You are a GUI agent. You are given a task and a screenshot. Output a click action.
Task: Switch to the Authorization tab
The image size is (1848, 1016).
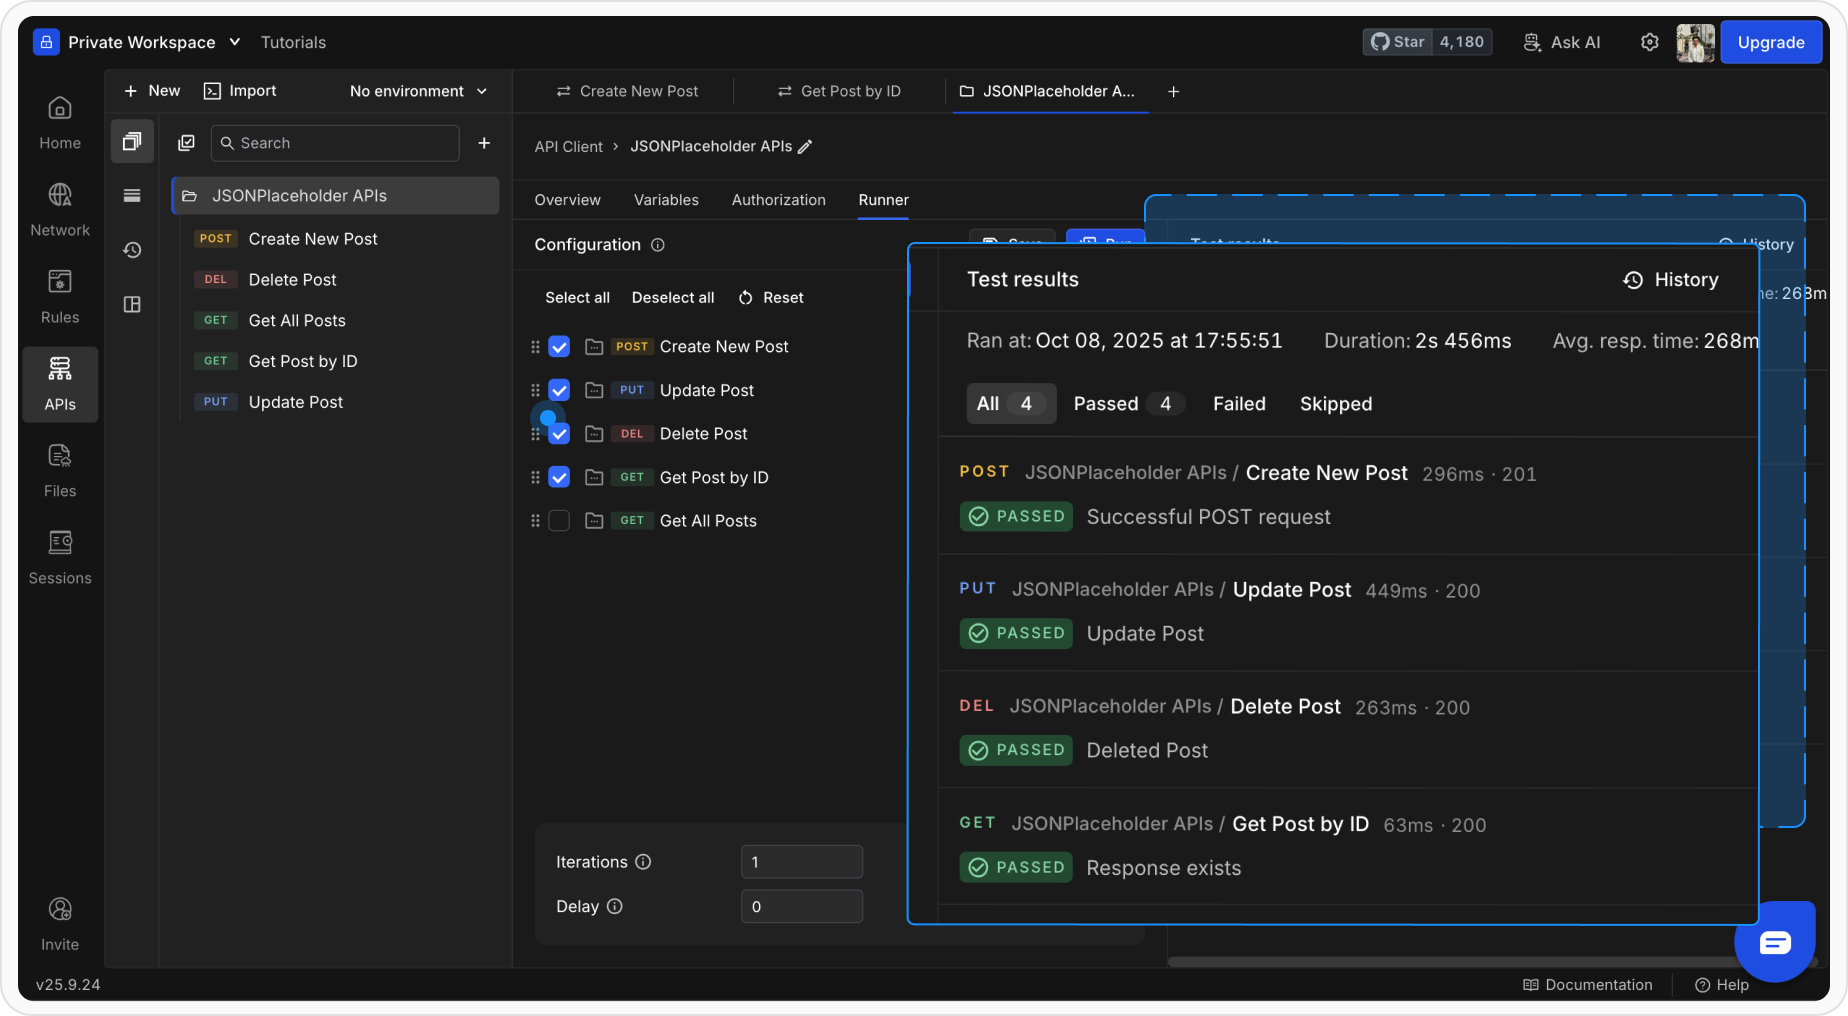pyautogui.click(x=778, y=200)
